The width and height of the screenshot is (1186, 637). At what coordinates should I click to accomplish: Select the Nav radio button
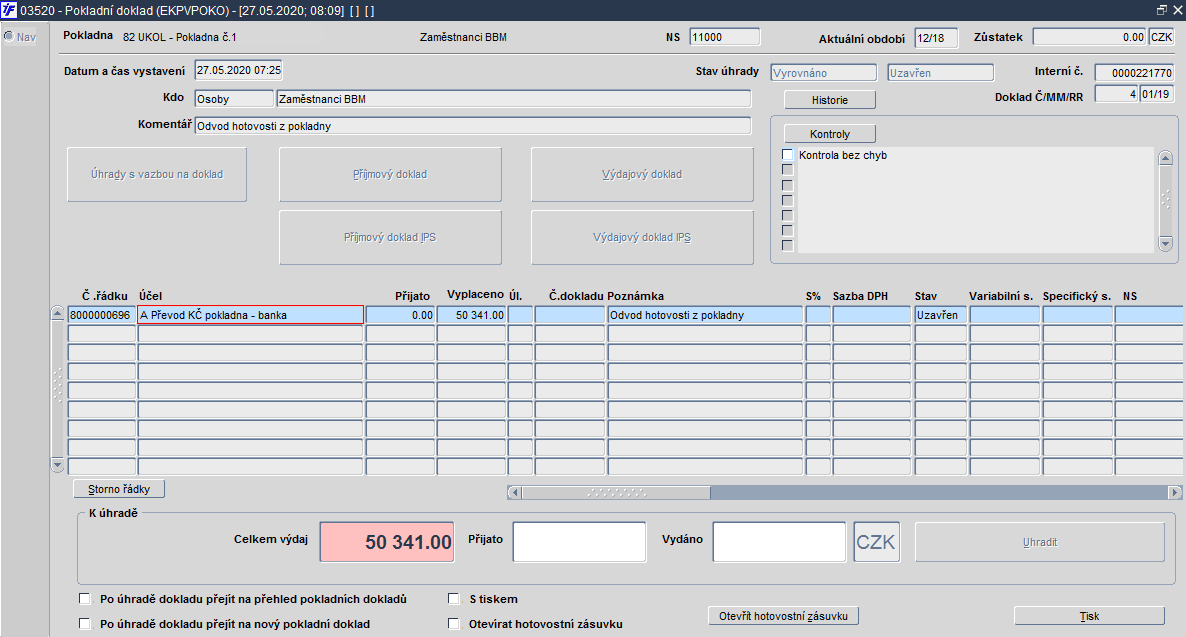click(9, 36)
